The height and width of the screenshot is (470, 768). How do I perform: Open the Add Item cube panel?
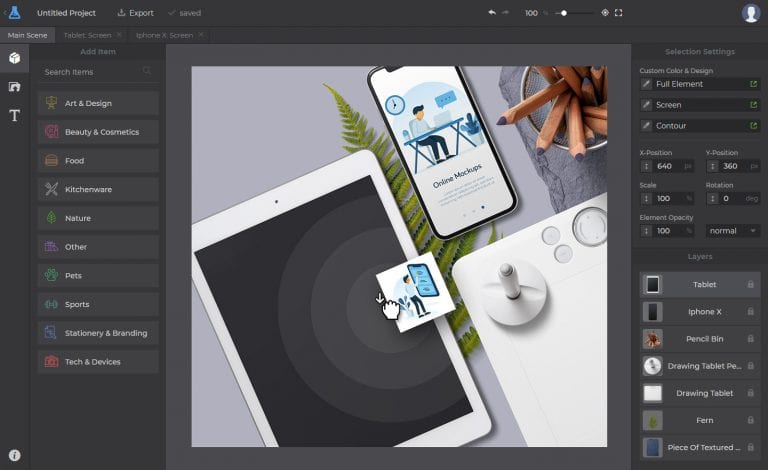pos(15,58)
